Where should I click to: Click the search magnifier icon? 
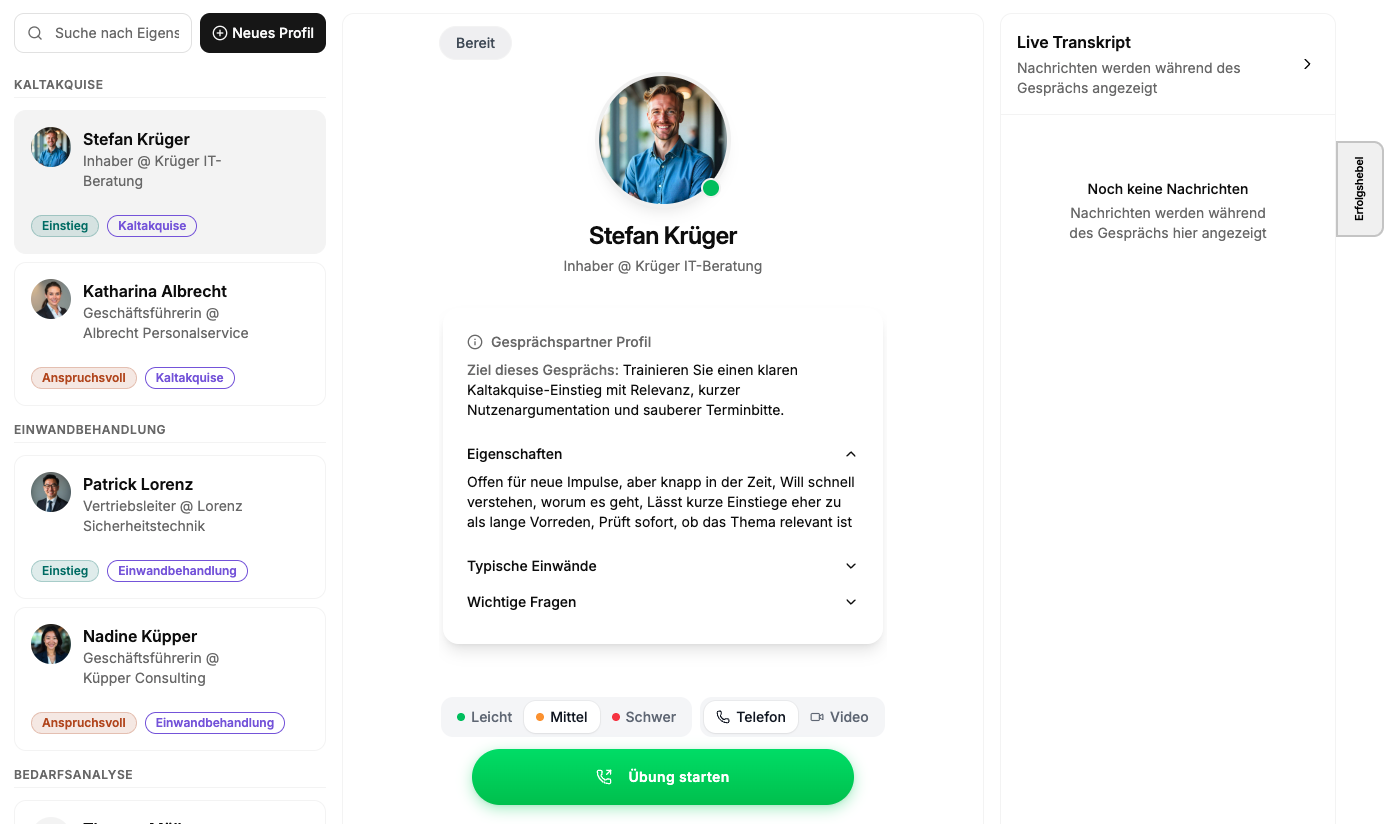(35, 33)
